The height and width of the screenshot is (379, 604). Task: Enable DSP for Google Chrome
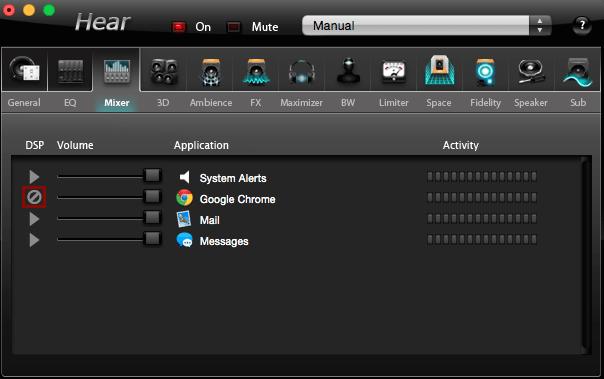pos(34,197)
